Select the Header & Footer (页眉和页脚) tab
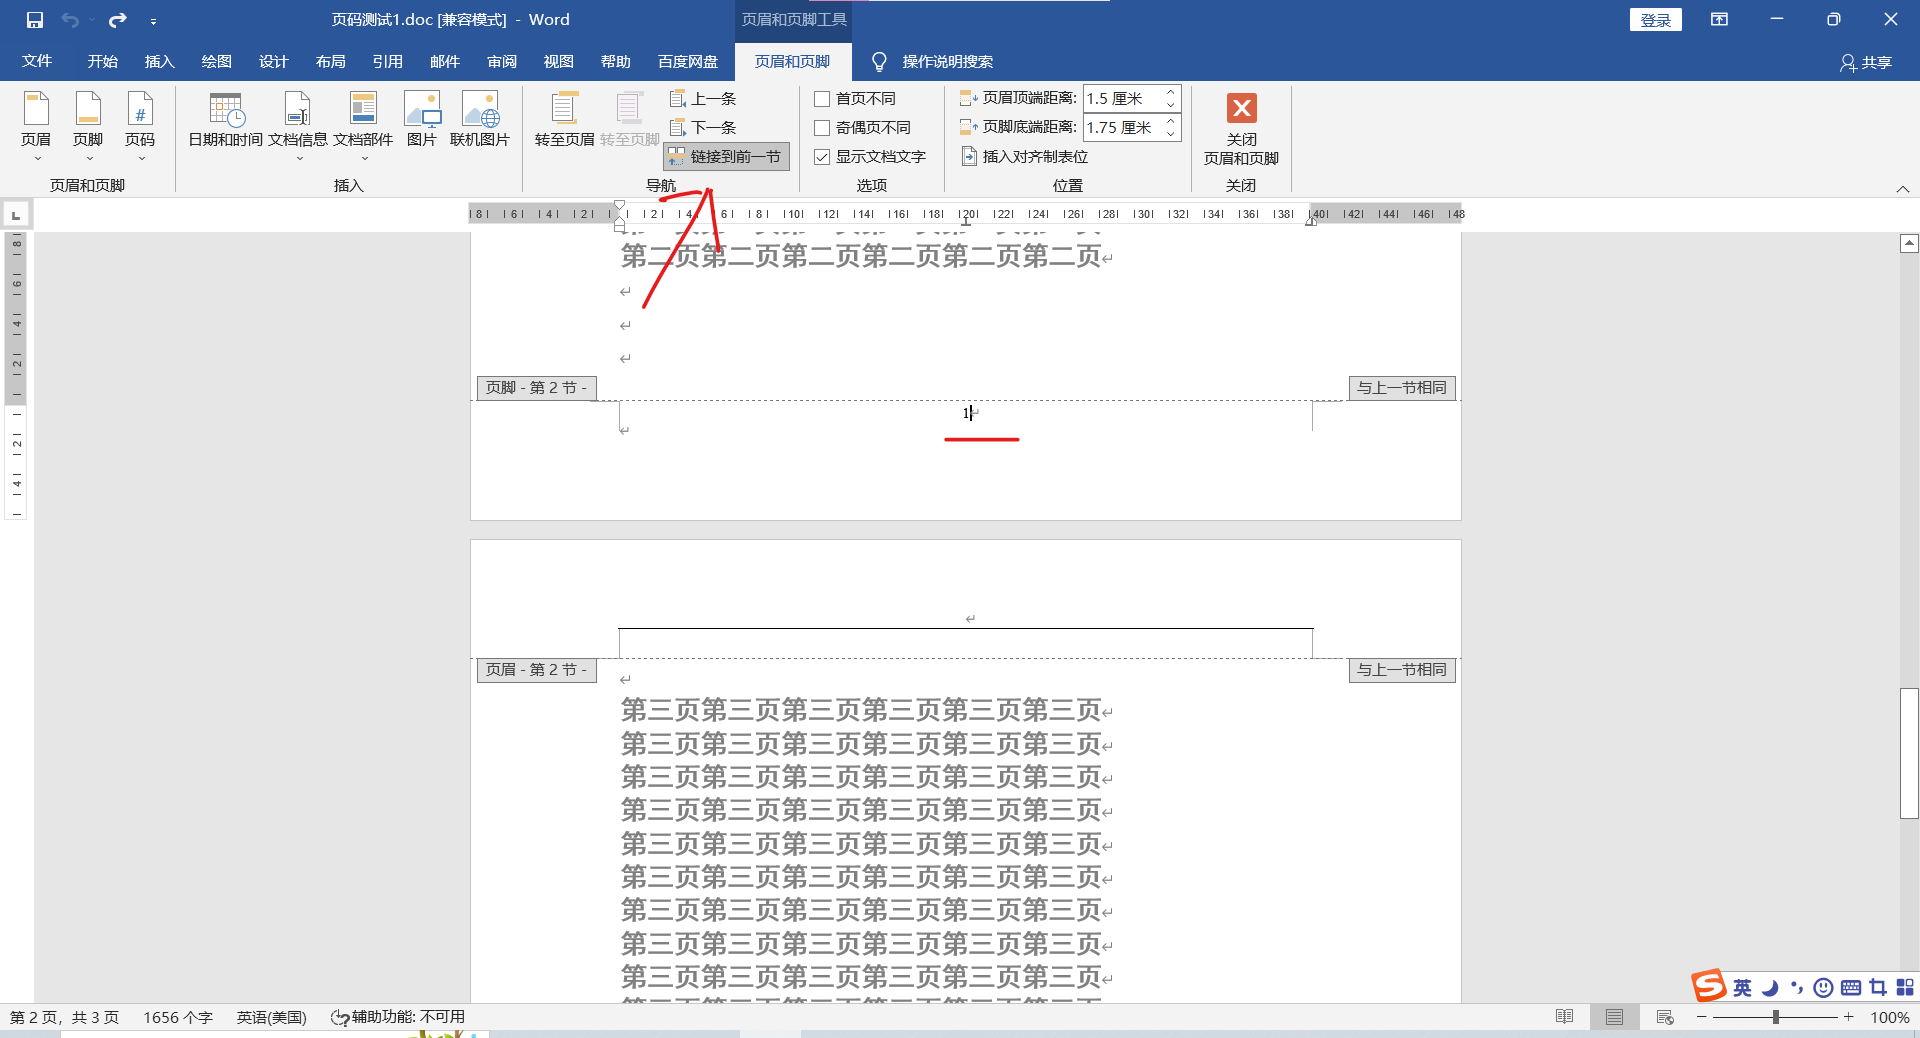Screen dimensions: 1920x1038 793,62
